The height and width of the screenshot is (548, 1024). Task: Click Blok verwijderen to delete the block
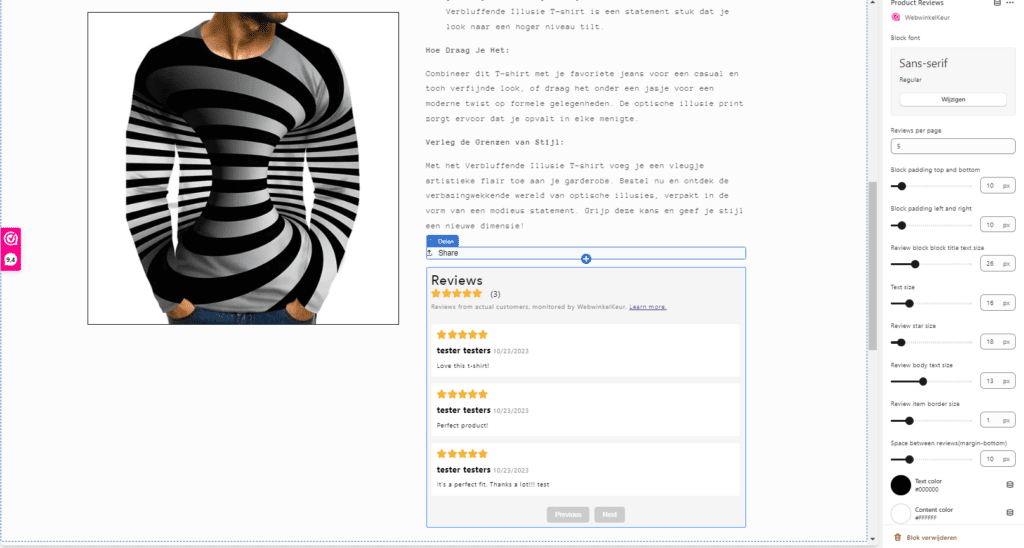tap(932, 538)
